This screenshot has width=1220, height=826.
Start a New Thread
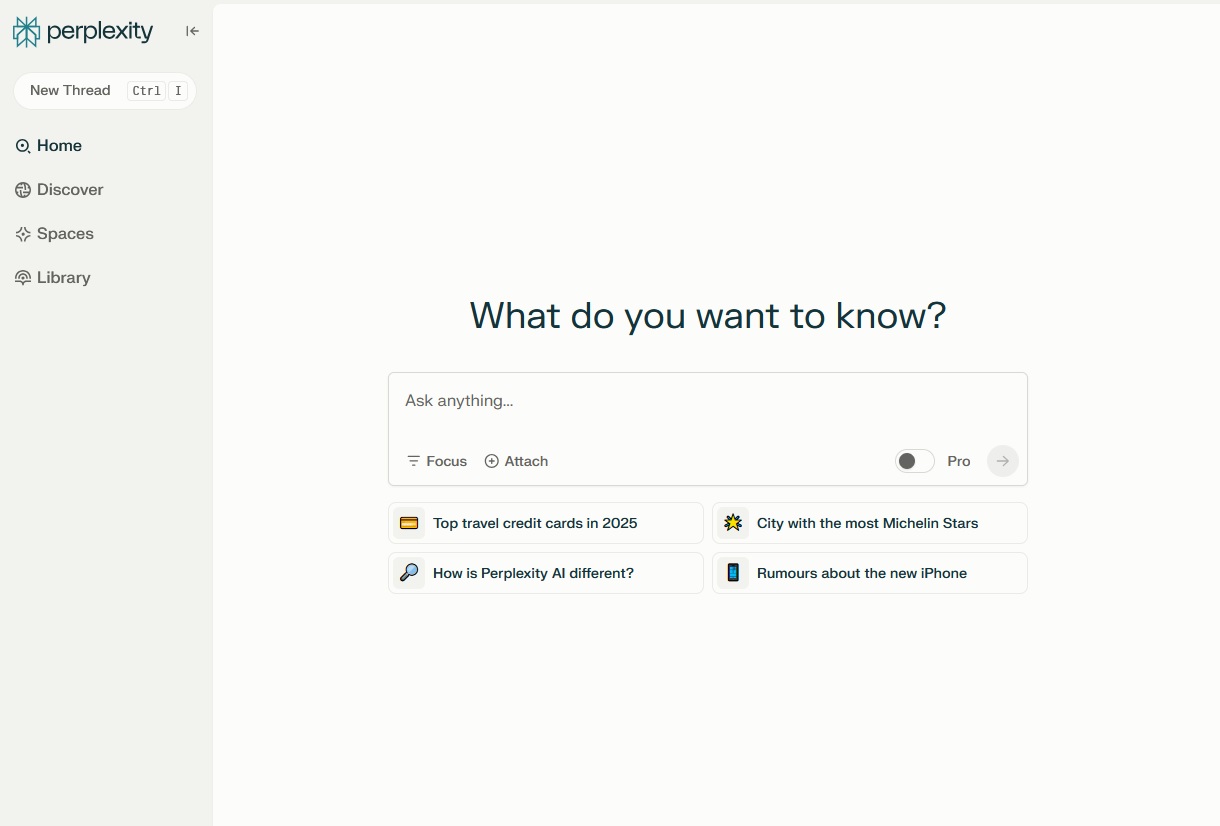click(x=105, y=91)
